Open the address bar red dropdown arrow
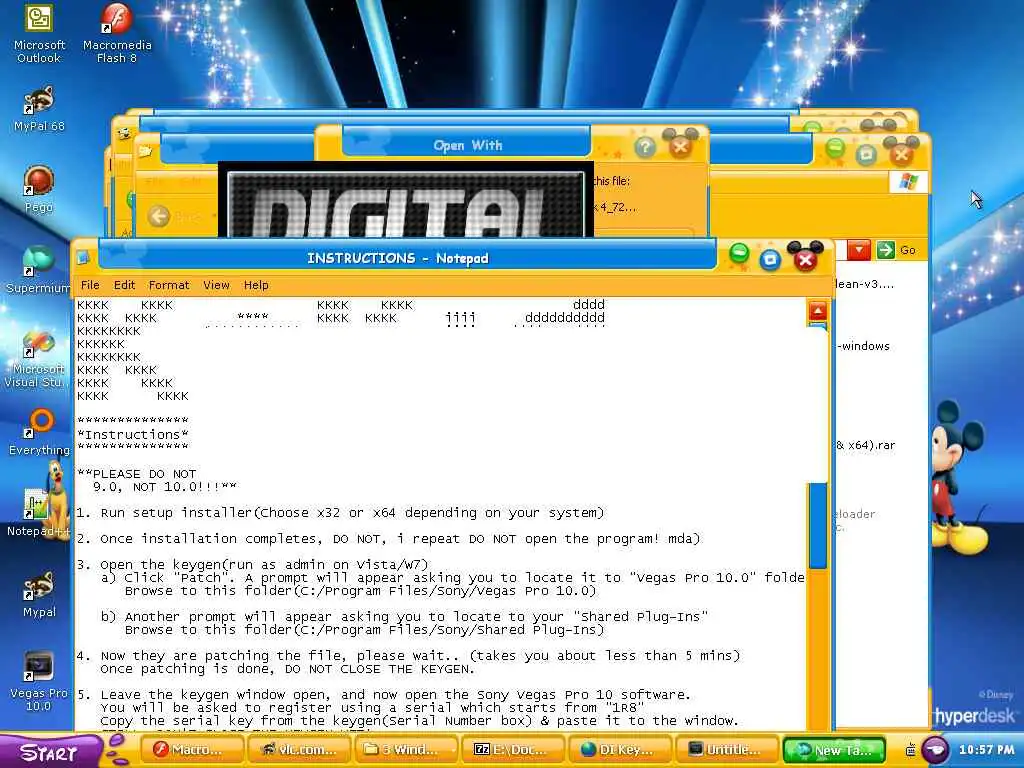The width and height of the screenshot is (1024, 768). (859, 249)
